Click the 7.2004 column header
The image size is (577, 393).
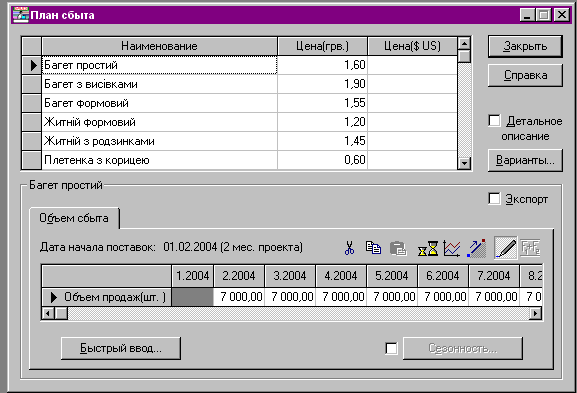pos(494,276)
